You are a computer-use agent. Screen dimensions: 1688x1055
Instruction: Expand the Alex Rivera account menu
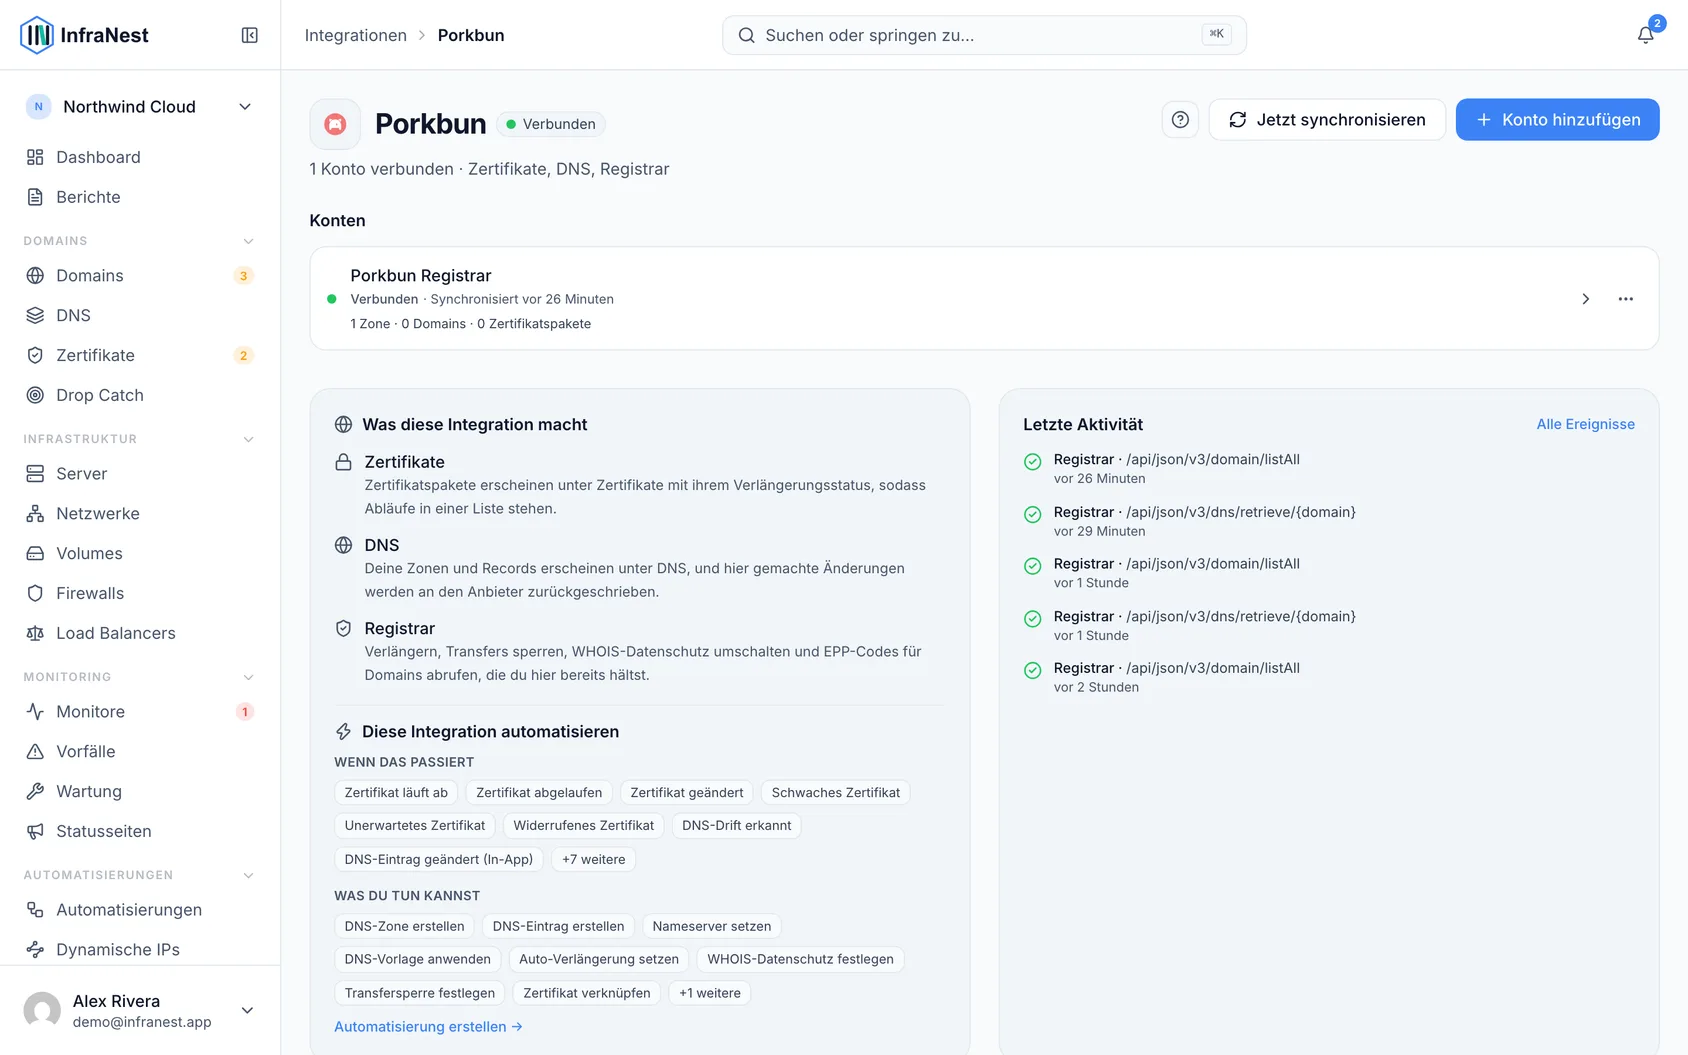pos(247,1010)
